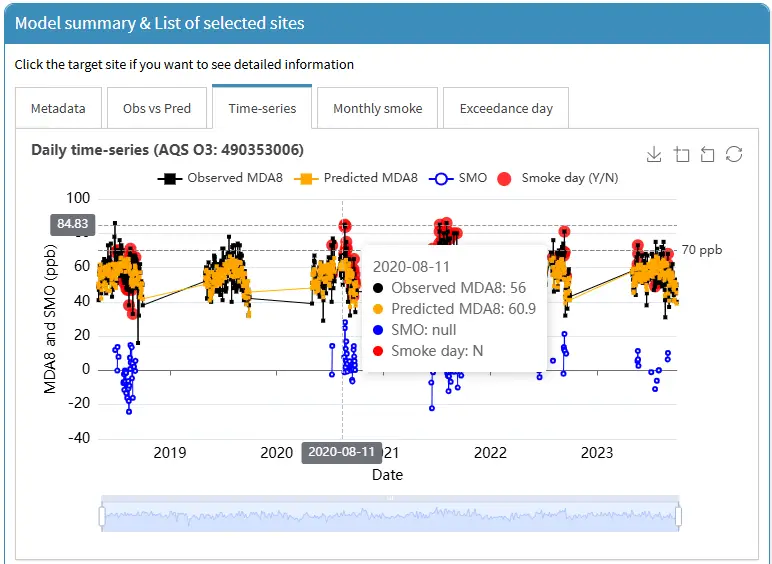
Task: Click the right handle of zoom slider
Action: [679, 516]
